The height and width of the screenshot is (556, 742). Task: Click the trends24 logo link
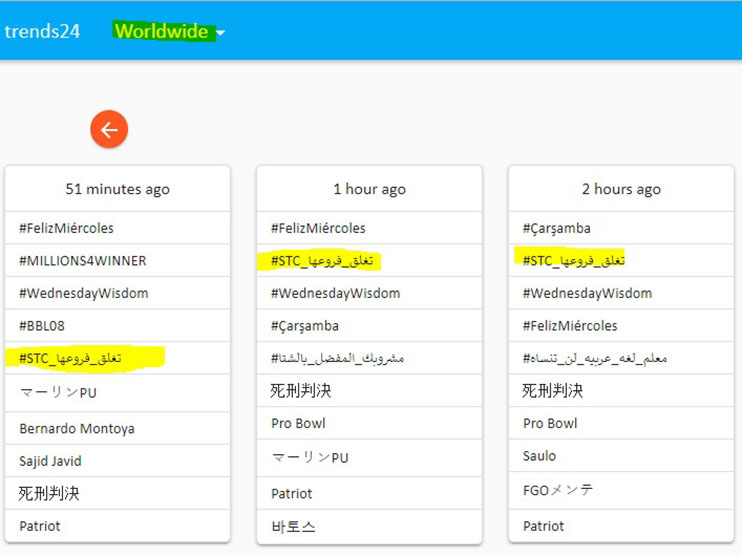pos(42,31)
